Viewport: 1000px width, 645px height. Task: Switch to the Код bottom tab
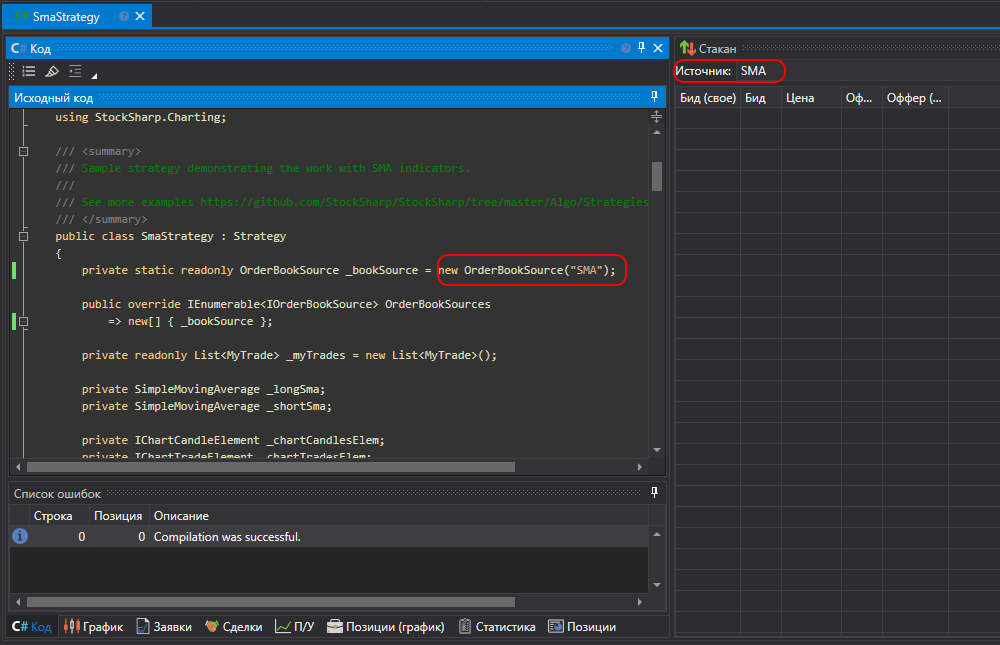pyautogui.click(x=32, y=626)
